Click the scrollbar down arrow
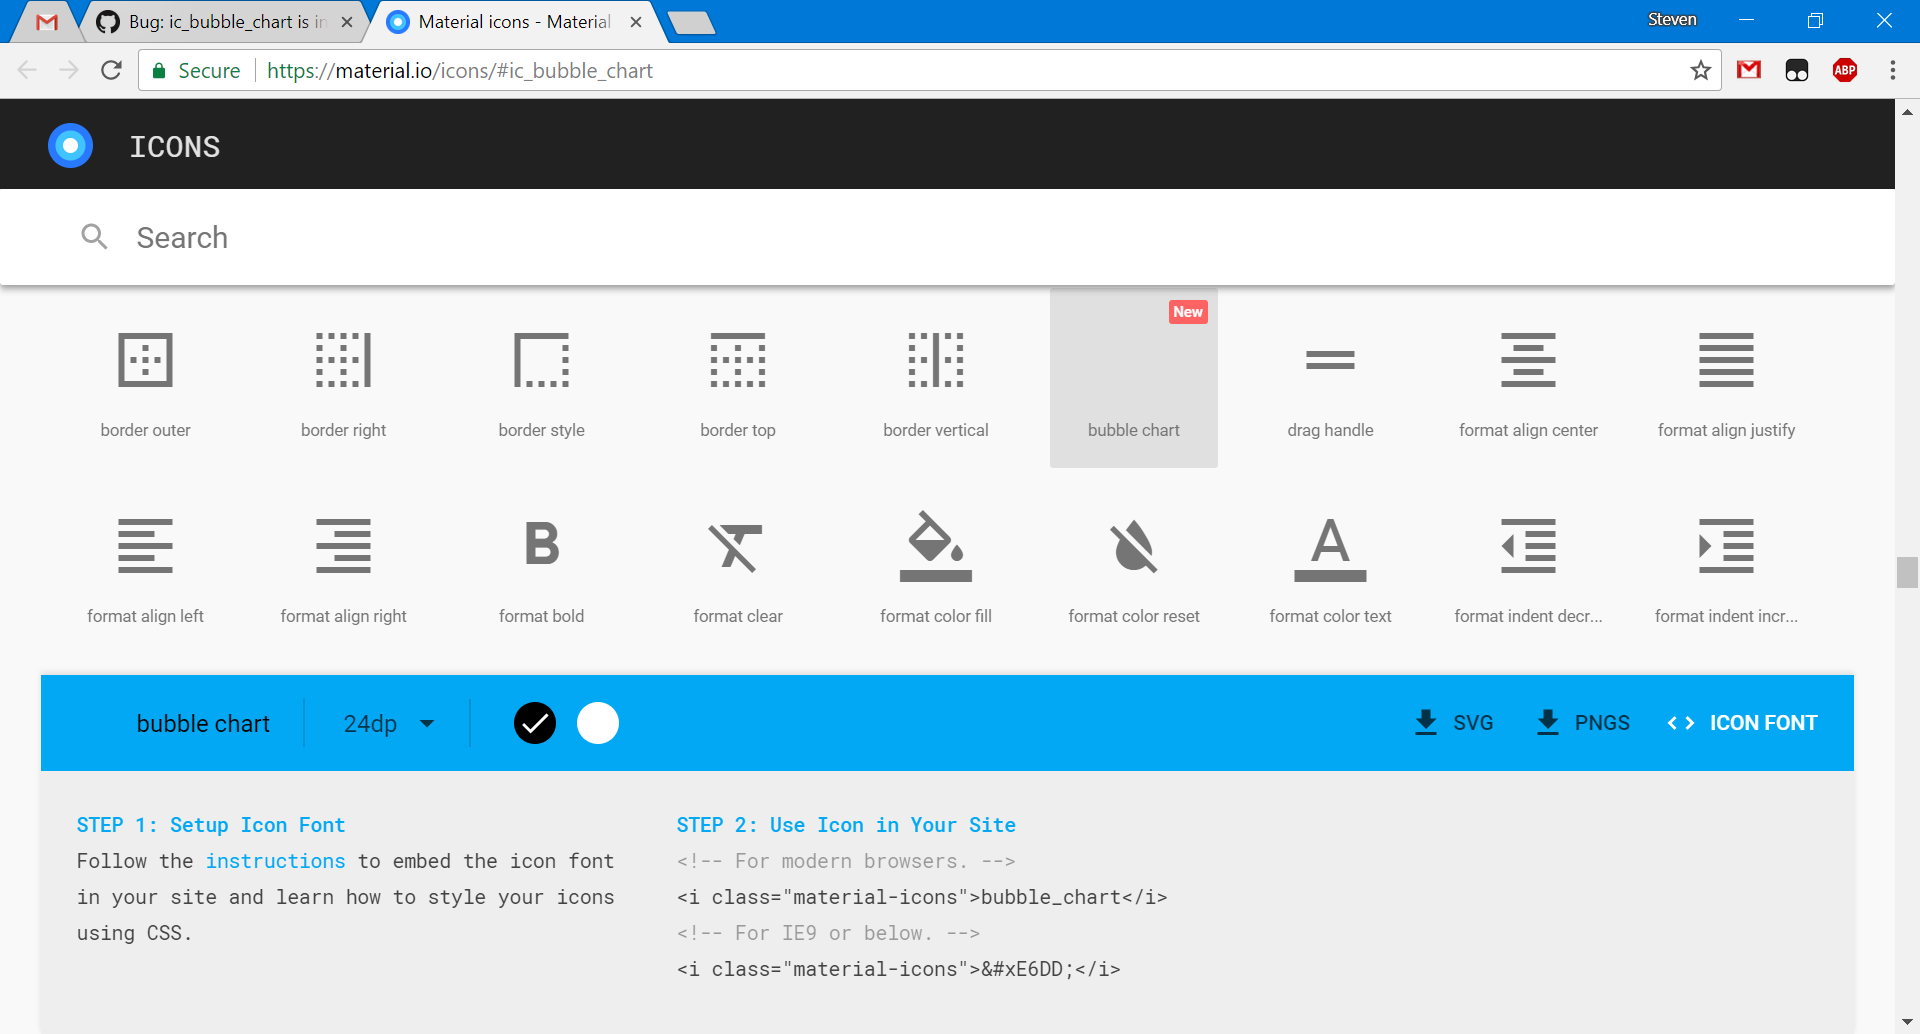 (x=1907, y=1022)
